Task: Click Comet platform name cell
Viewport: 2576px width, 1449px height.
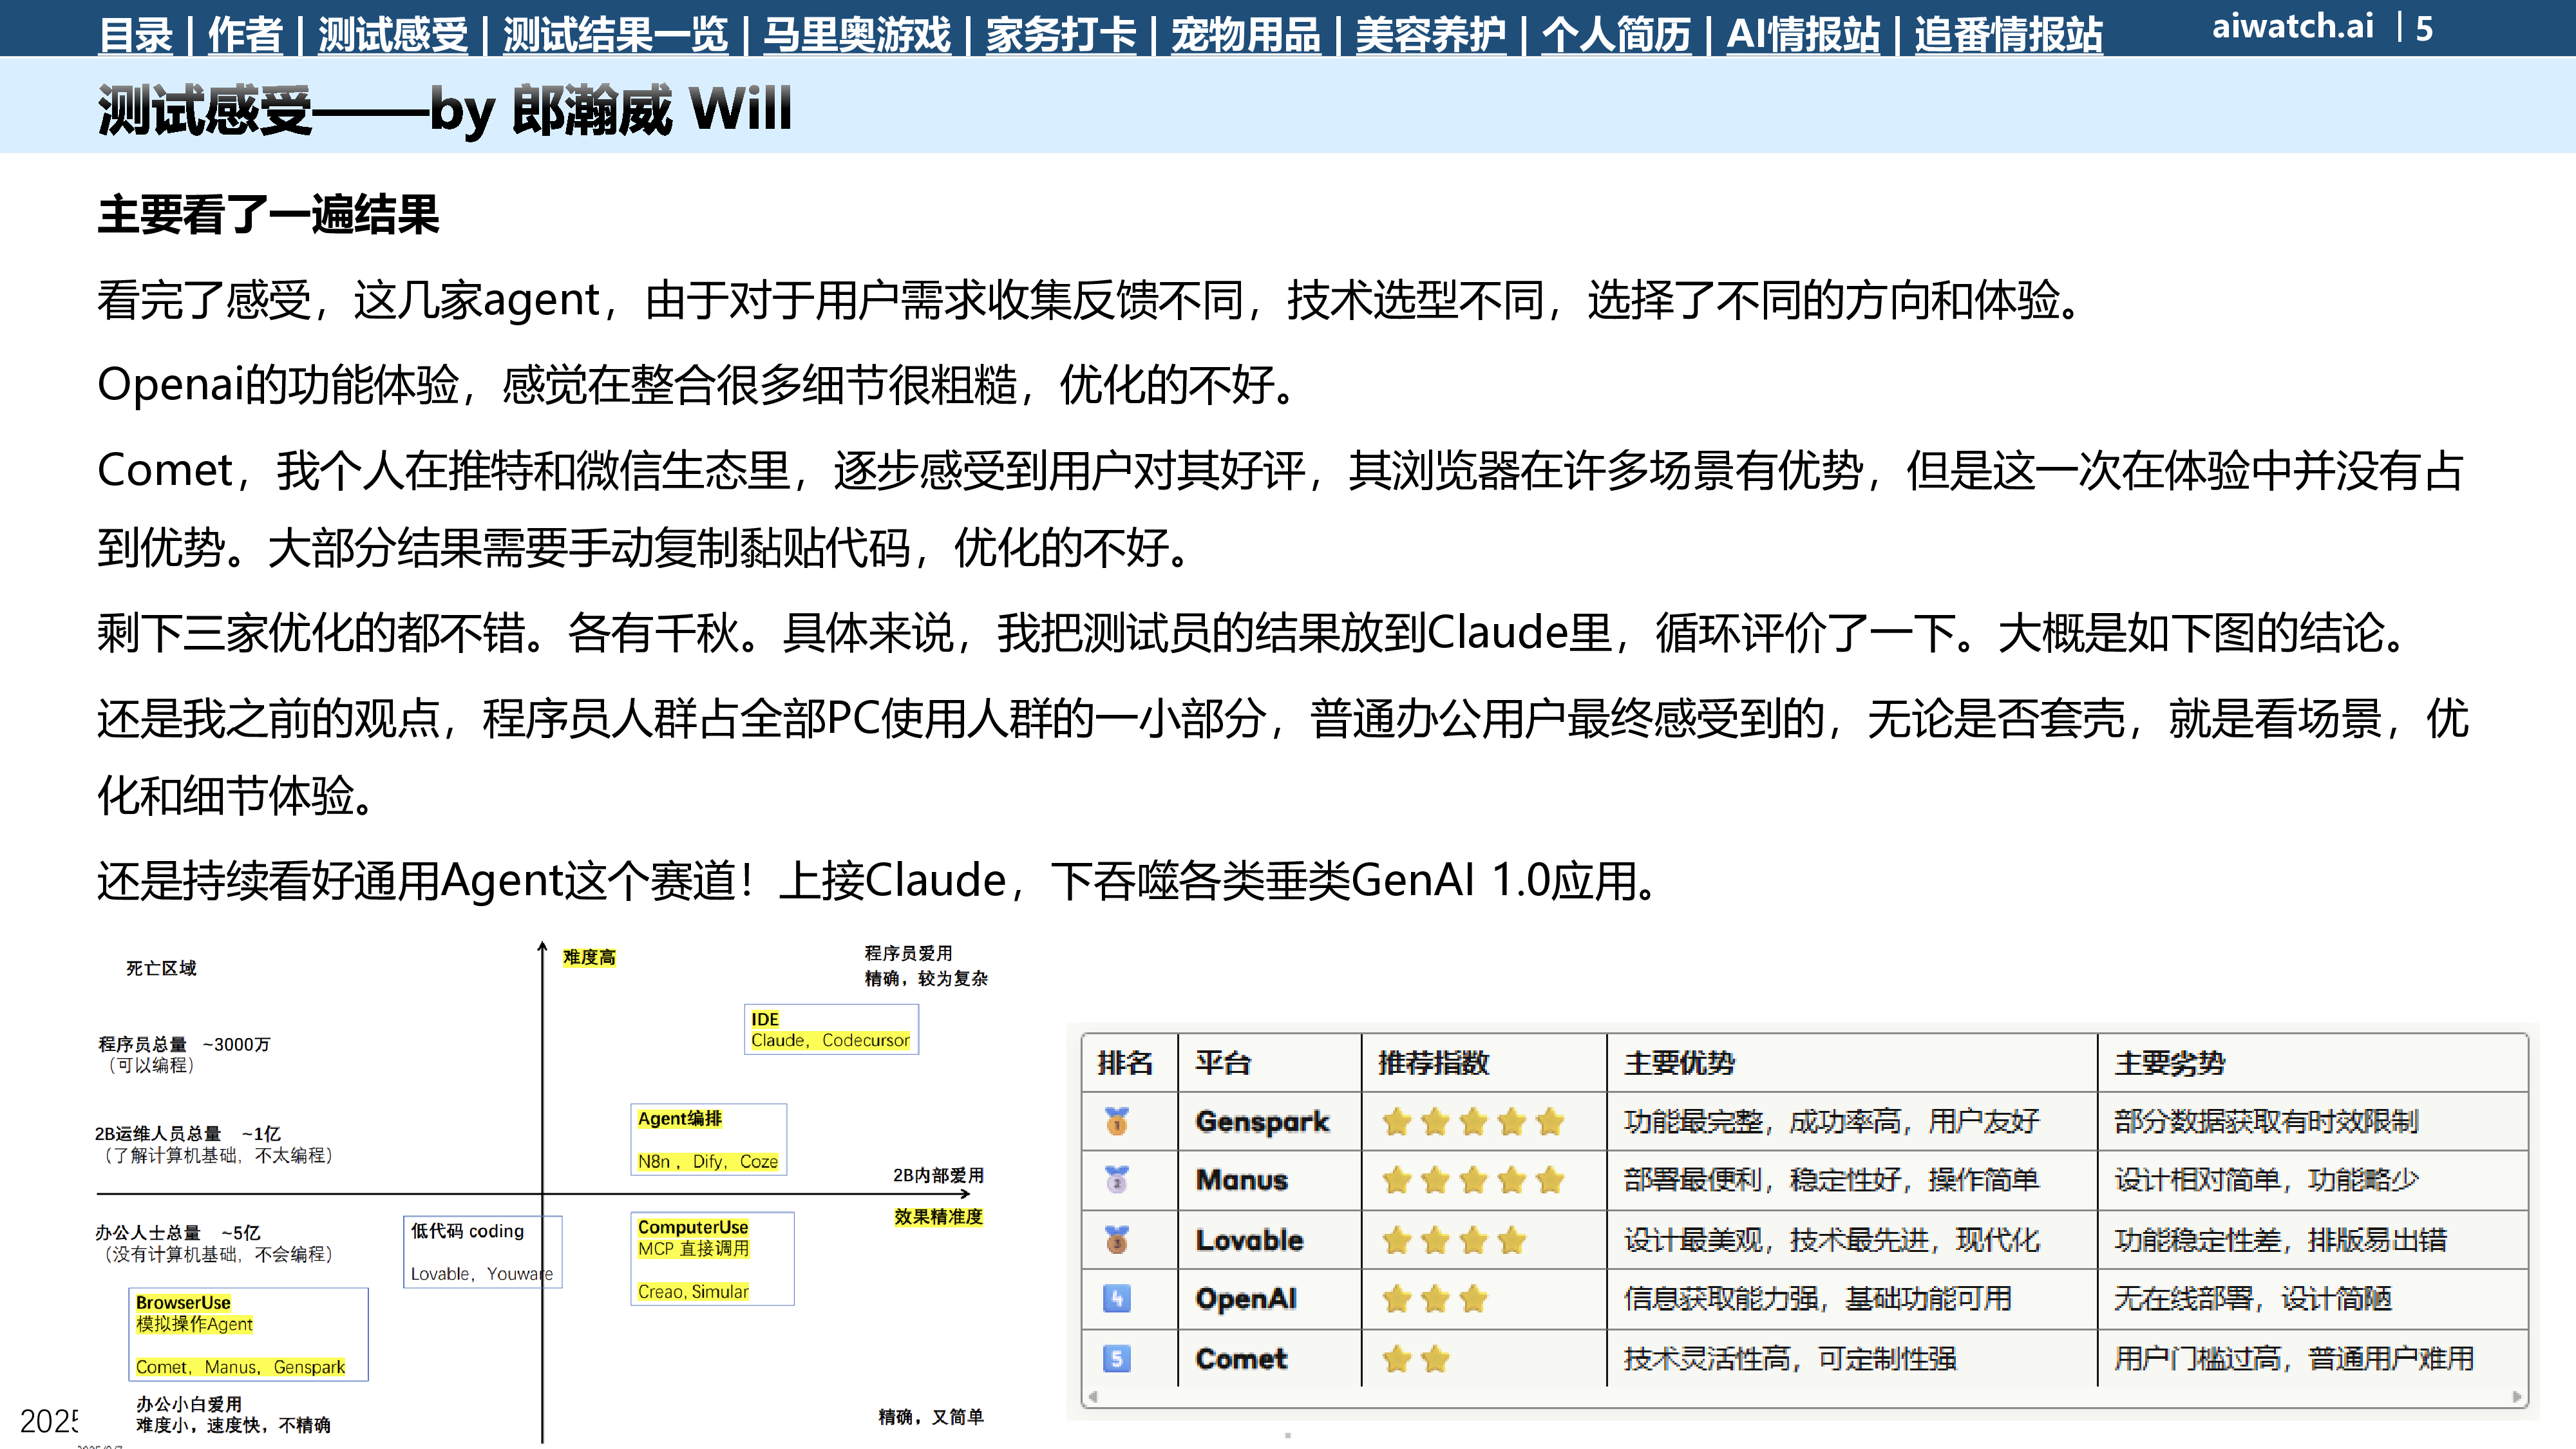Action: tap(1241, 1359)
